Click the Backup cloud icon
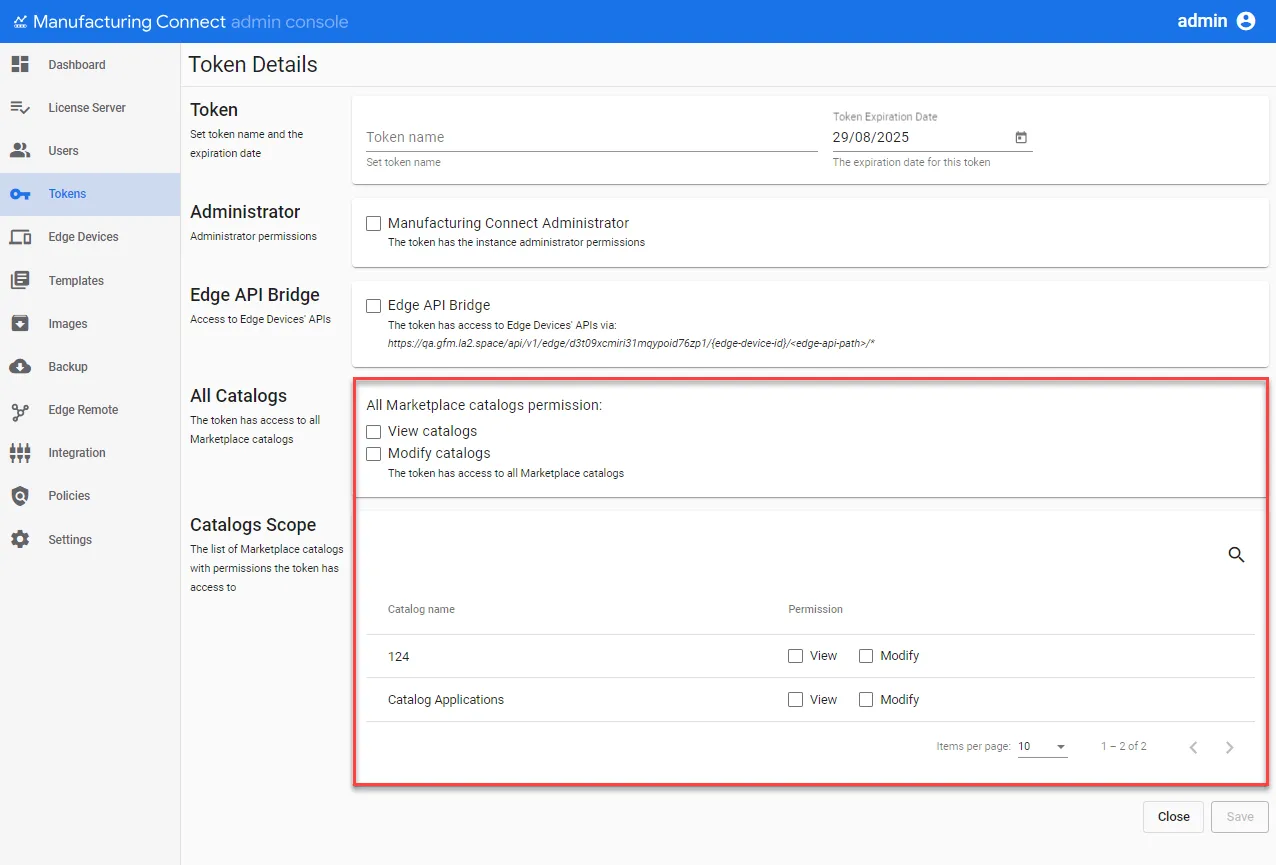Image resolution: width=1276 pixels, height=865 pixels. [x=20, y=367]
